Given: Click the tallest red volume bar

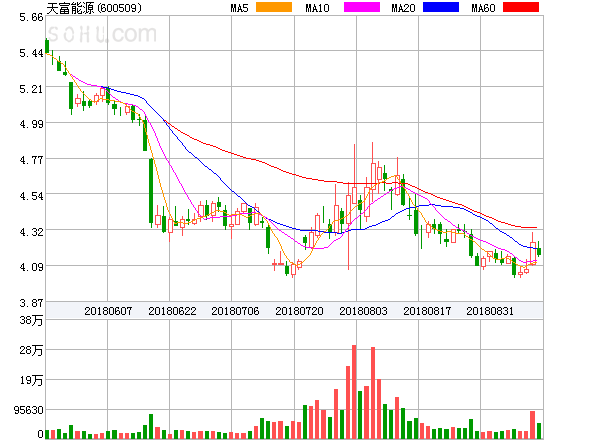Looking at the screenshot, I should click(x=354, y=392).
